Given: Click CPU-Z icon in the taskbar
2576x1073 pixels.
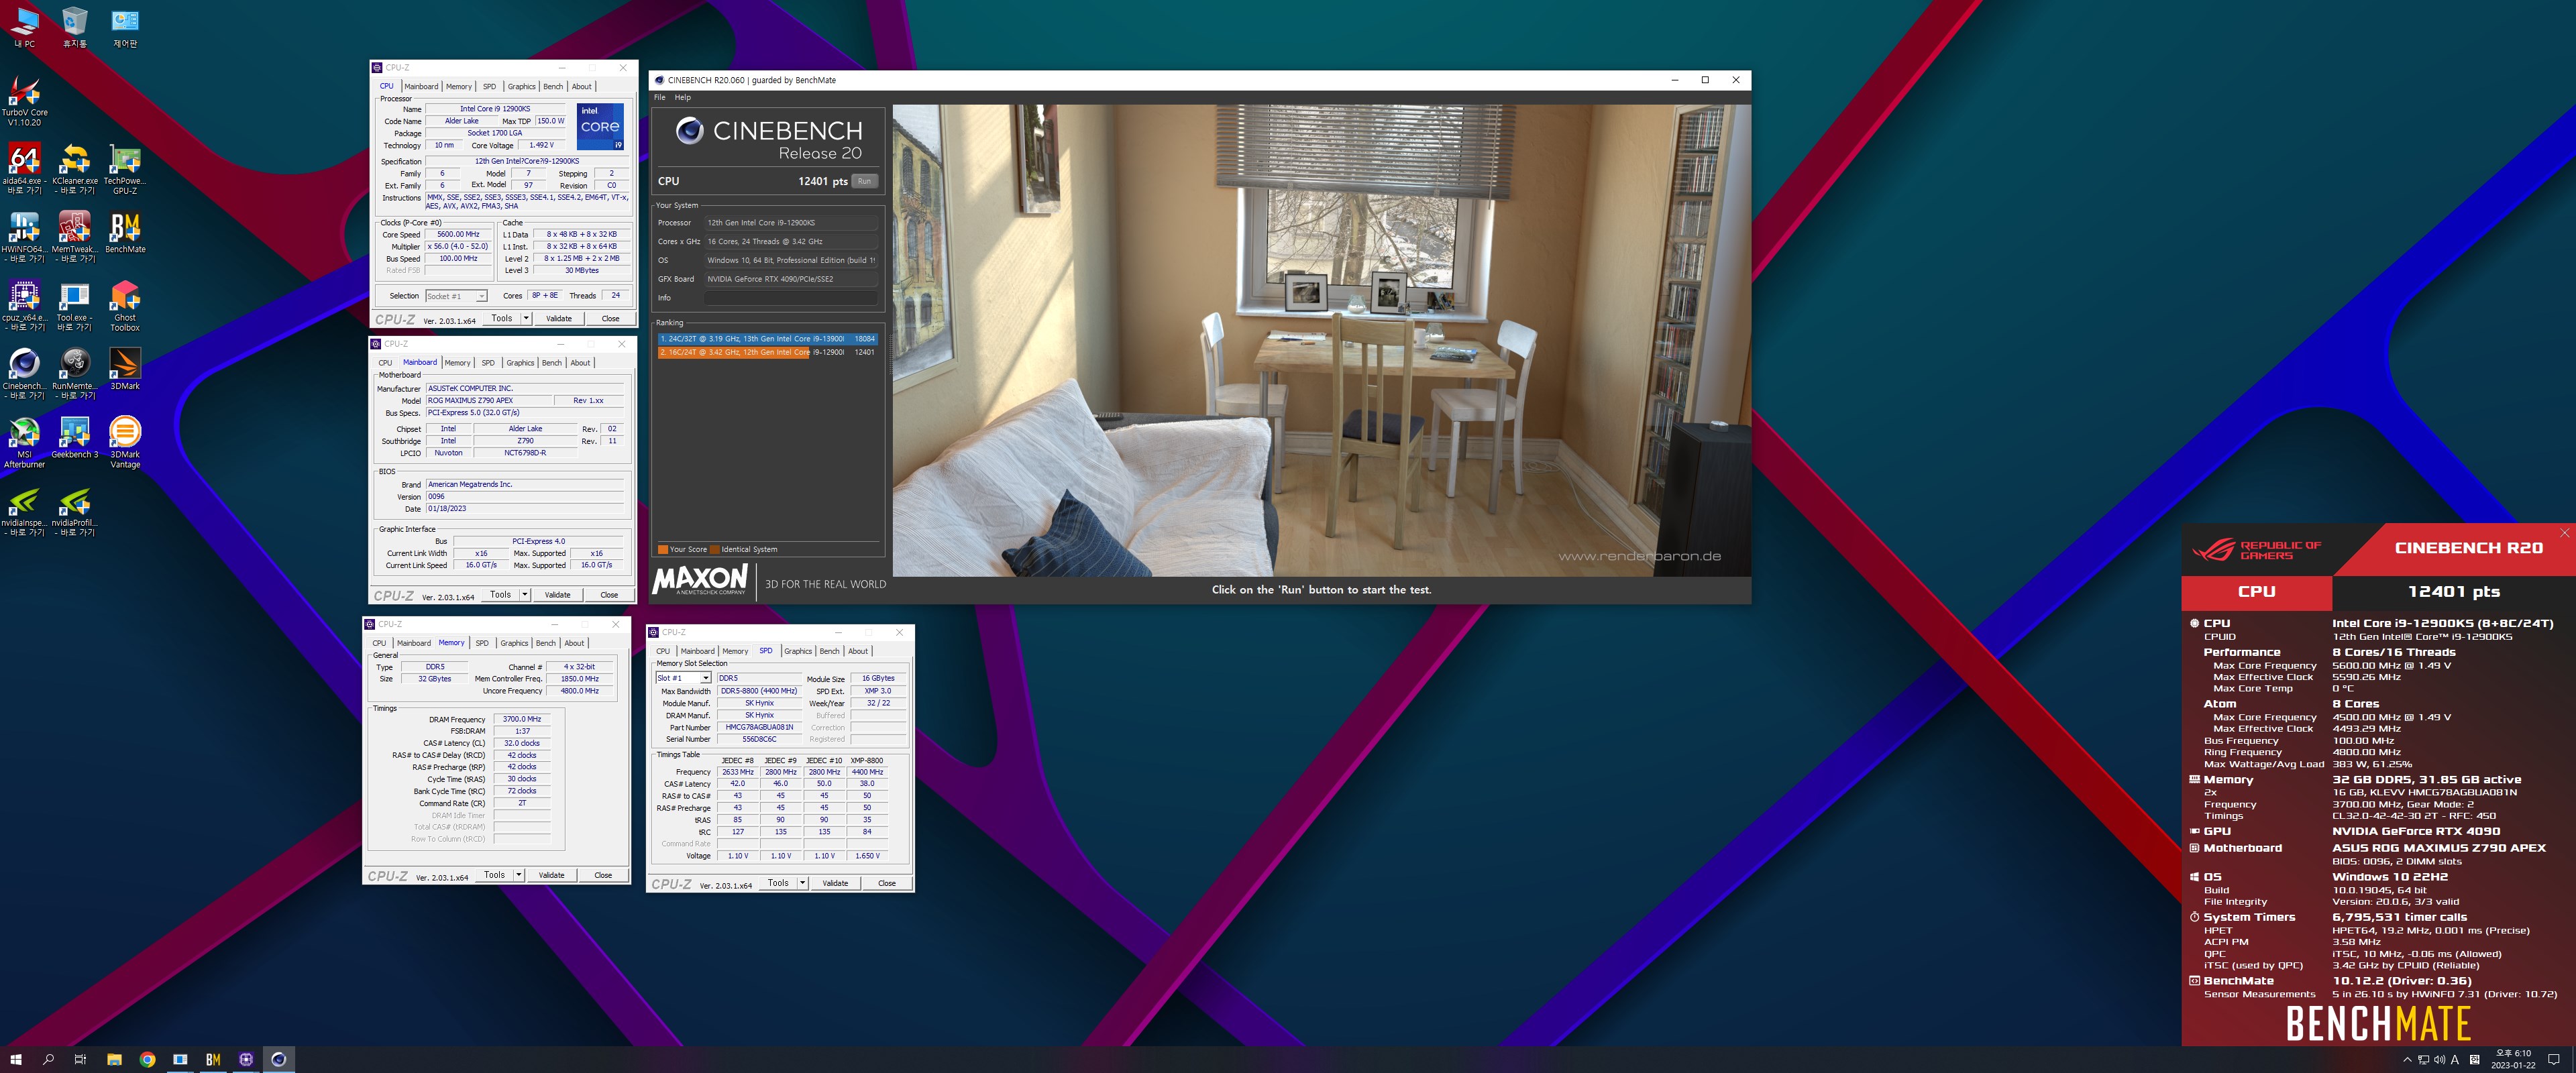Looking at the screenshot, I should (246, 1059).
